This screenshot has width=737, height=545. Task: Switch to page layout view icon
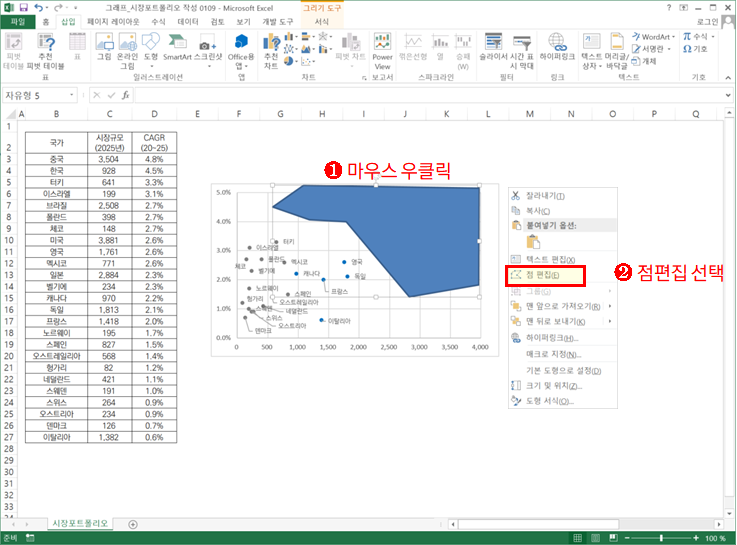pos(596,538)
